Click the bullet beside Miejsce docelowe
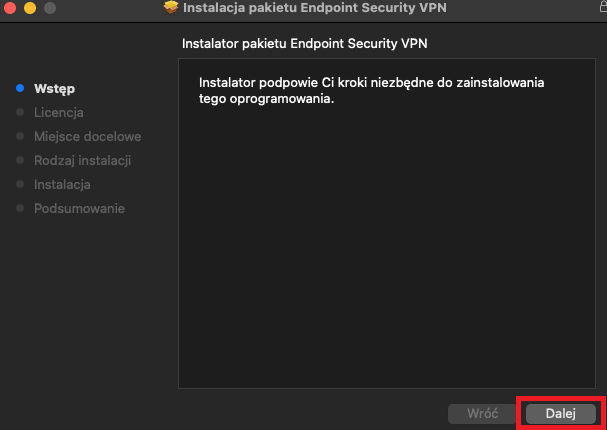This screenshot has width=607, height=430. coord(20,136)
